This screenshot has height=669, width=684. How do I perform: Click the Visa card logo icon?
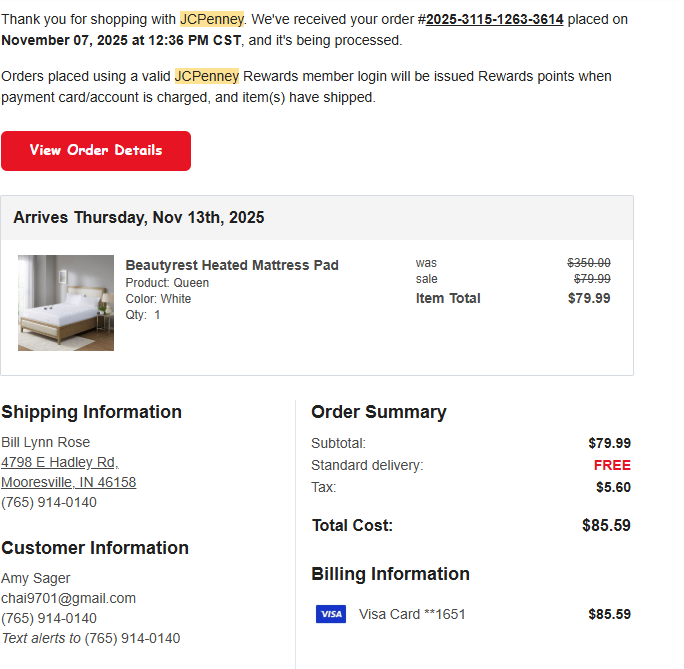click(331, 614)
